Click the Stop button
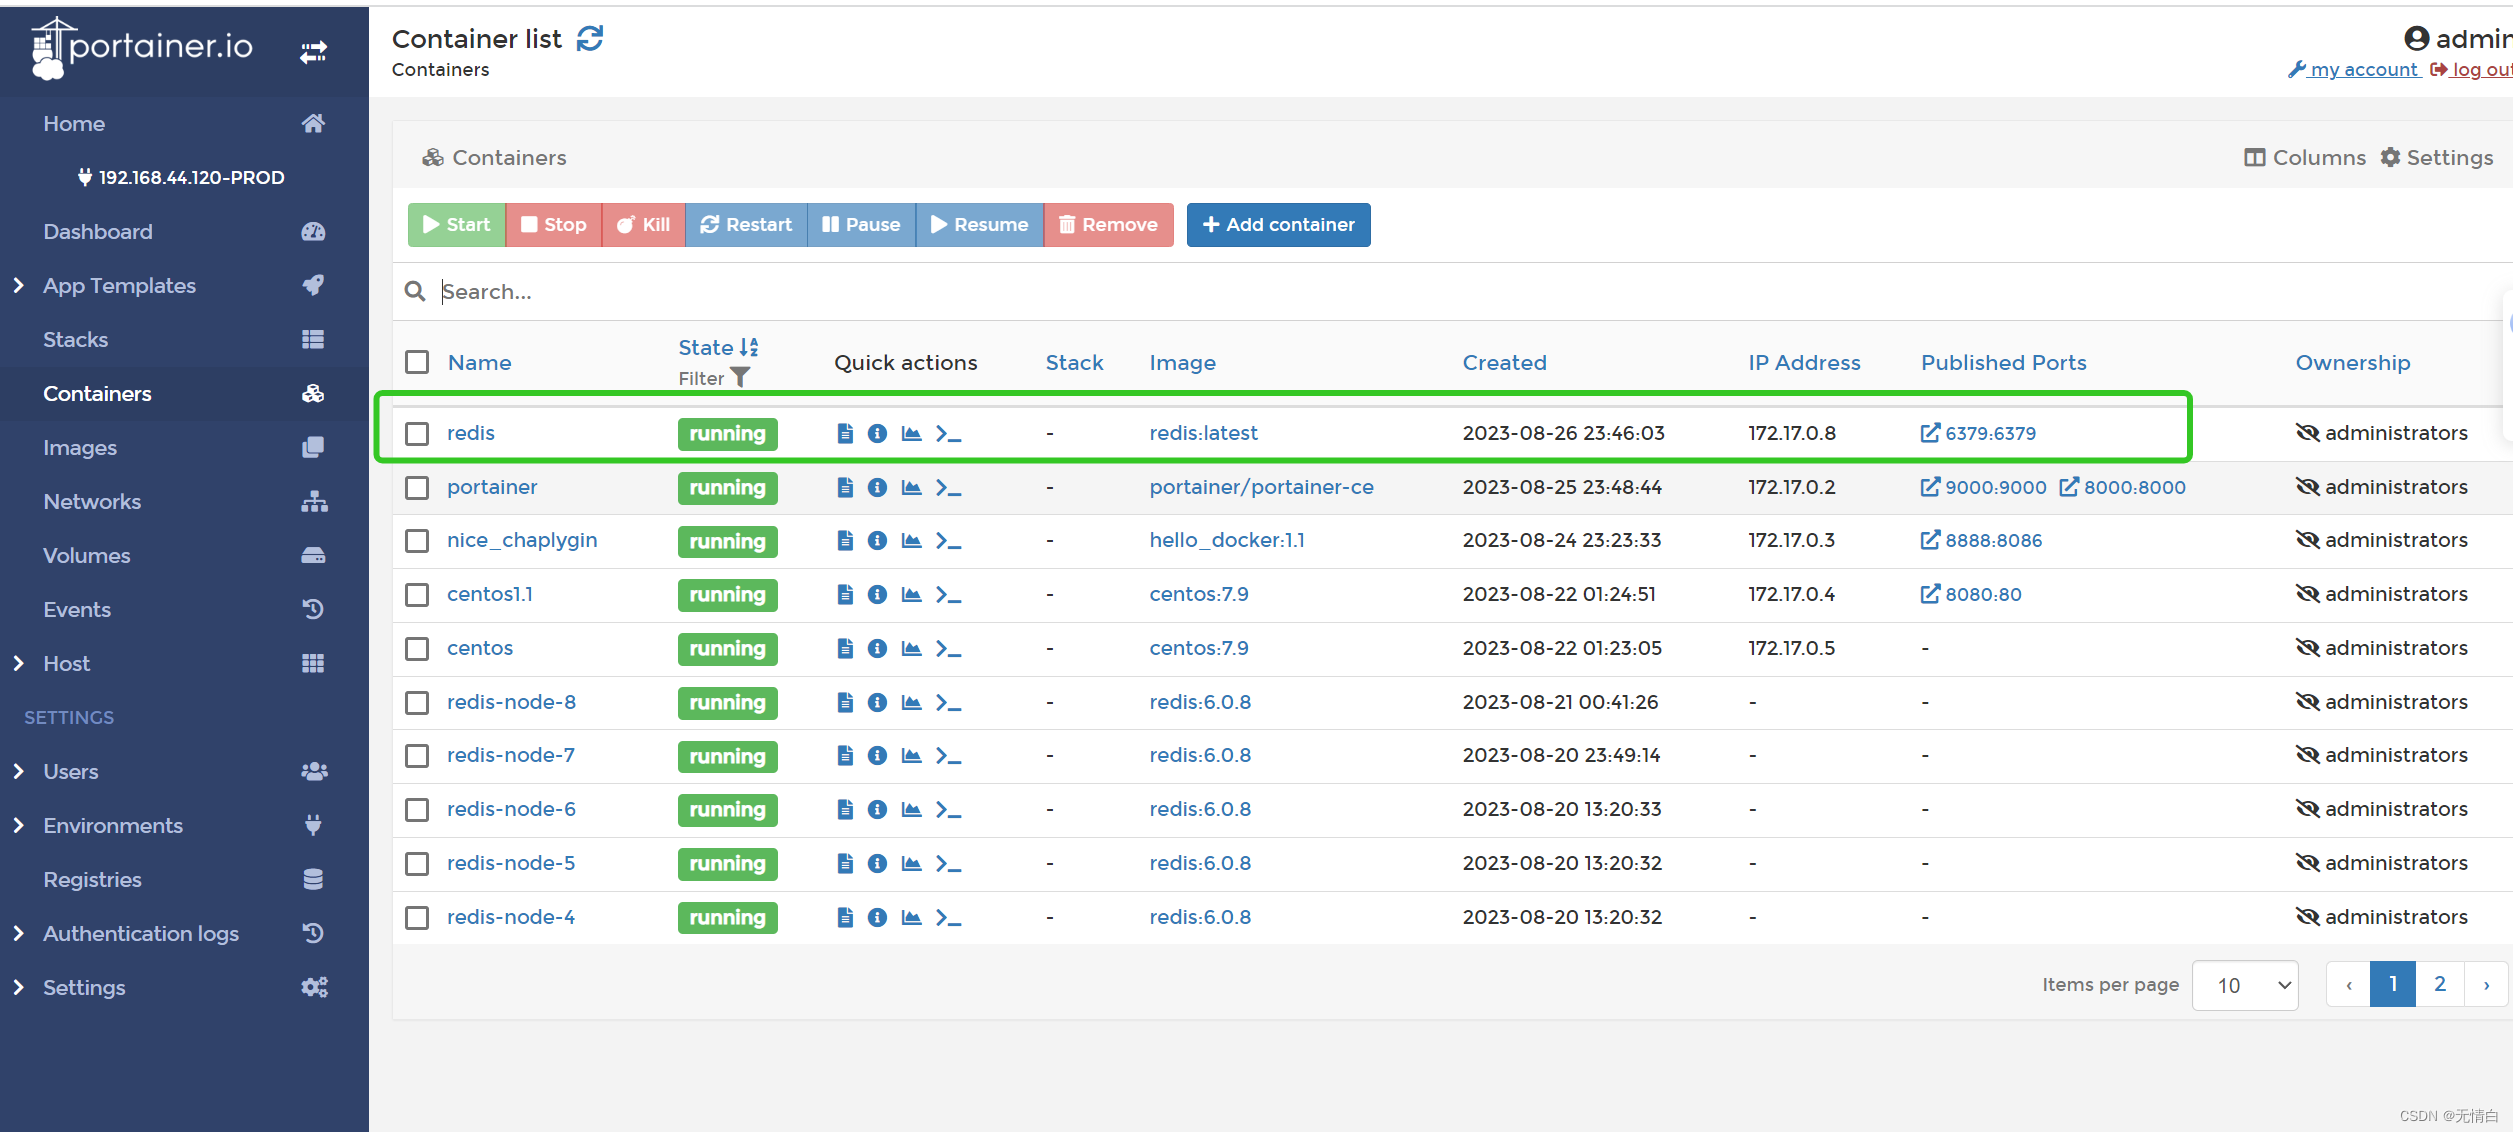 pyautogui.click(x=554, y=225)
